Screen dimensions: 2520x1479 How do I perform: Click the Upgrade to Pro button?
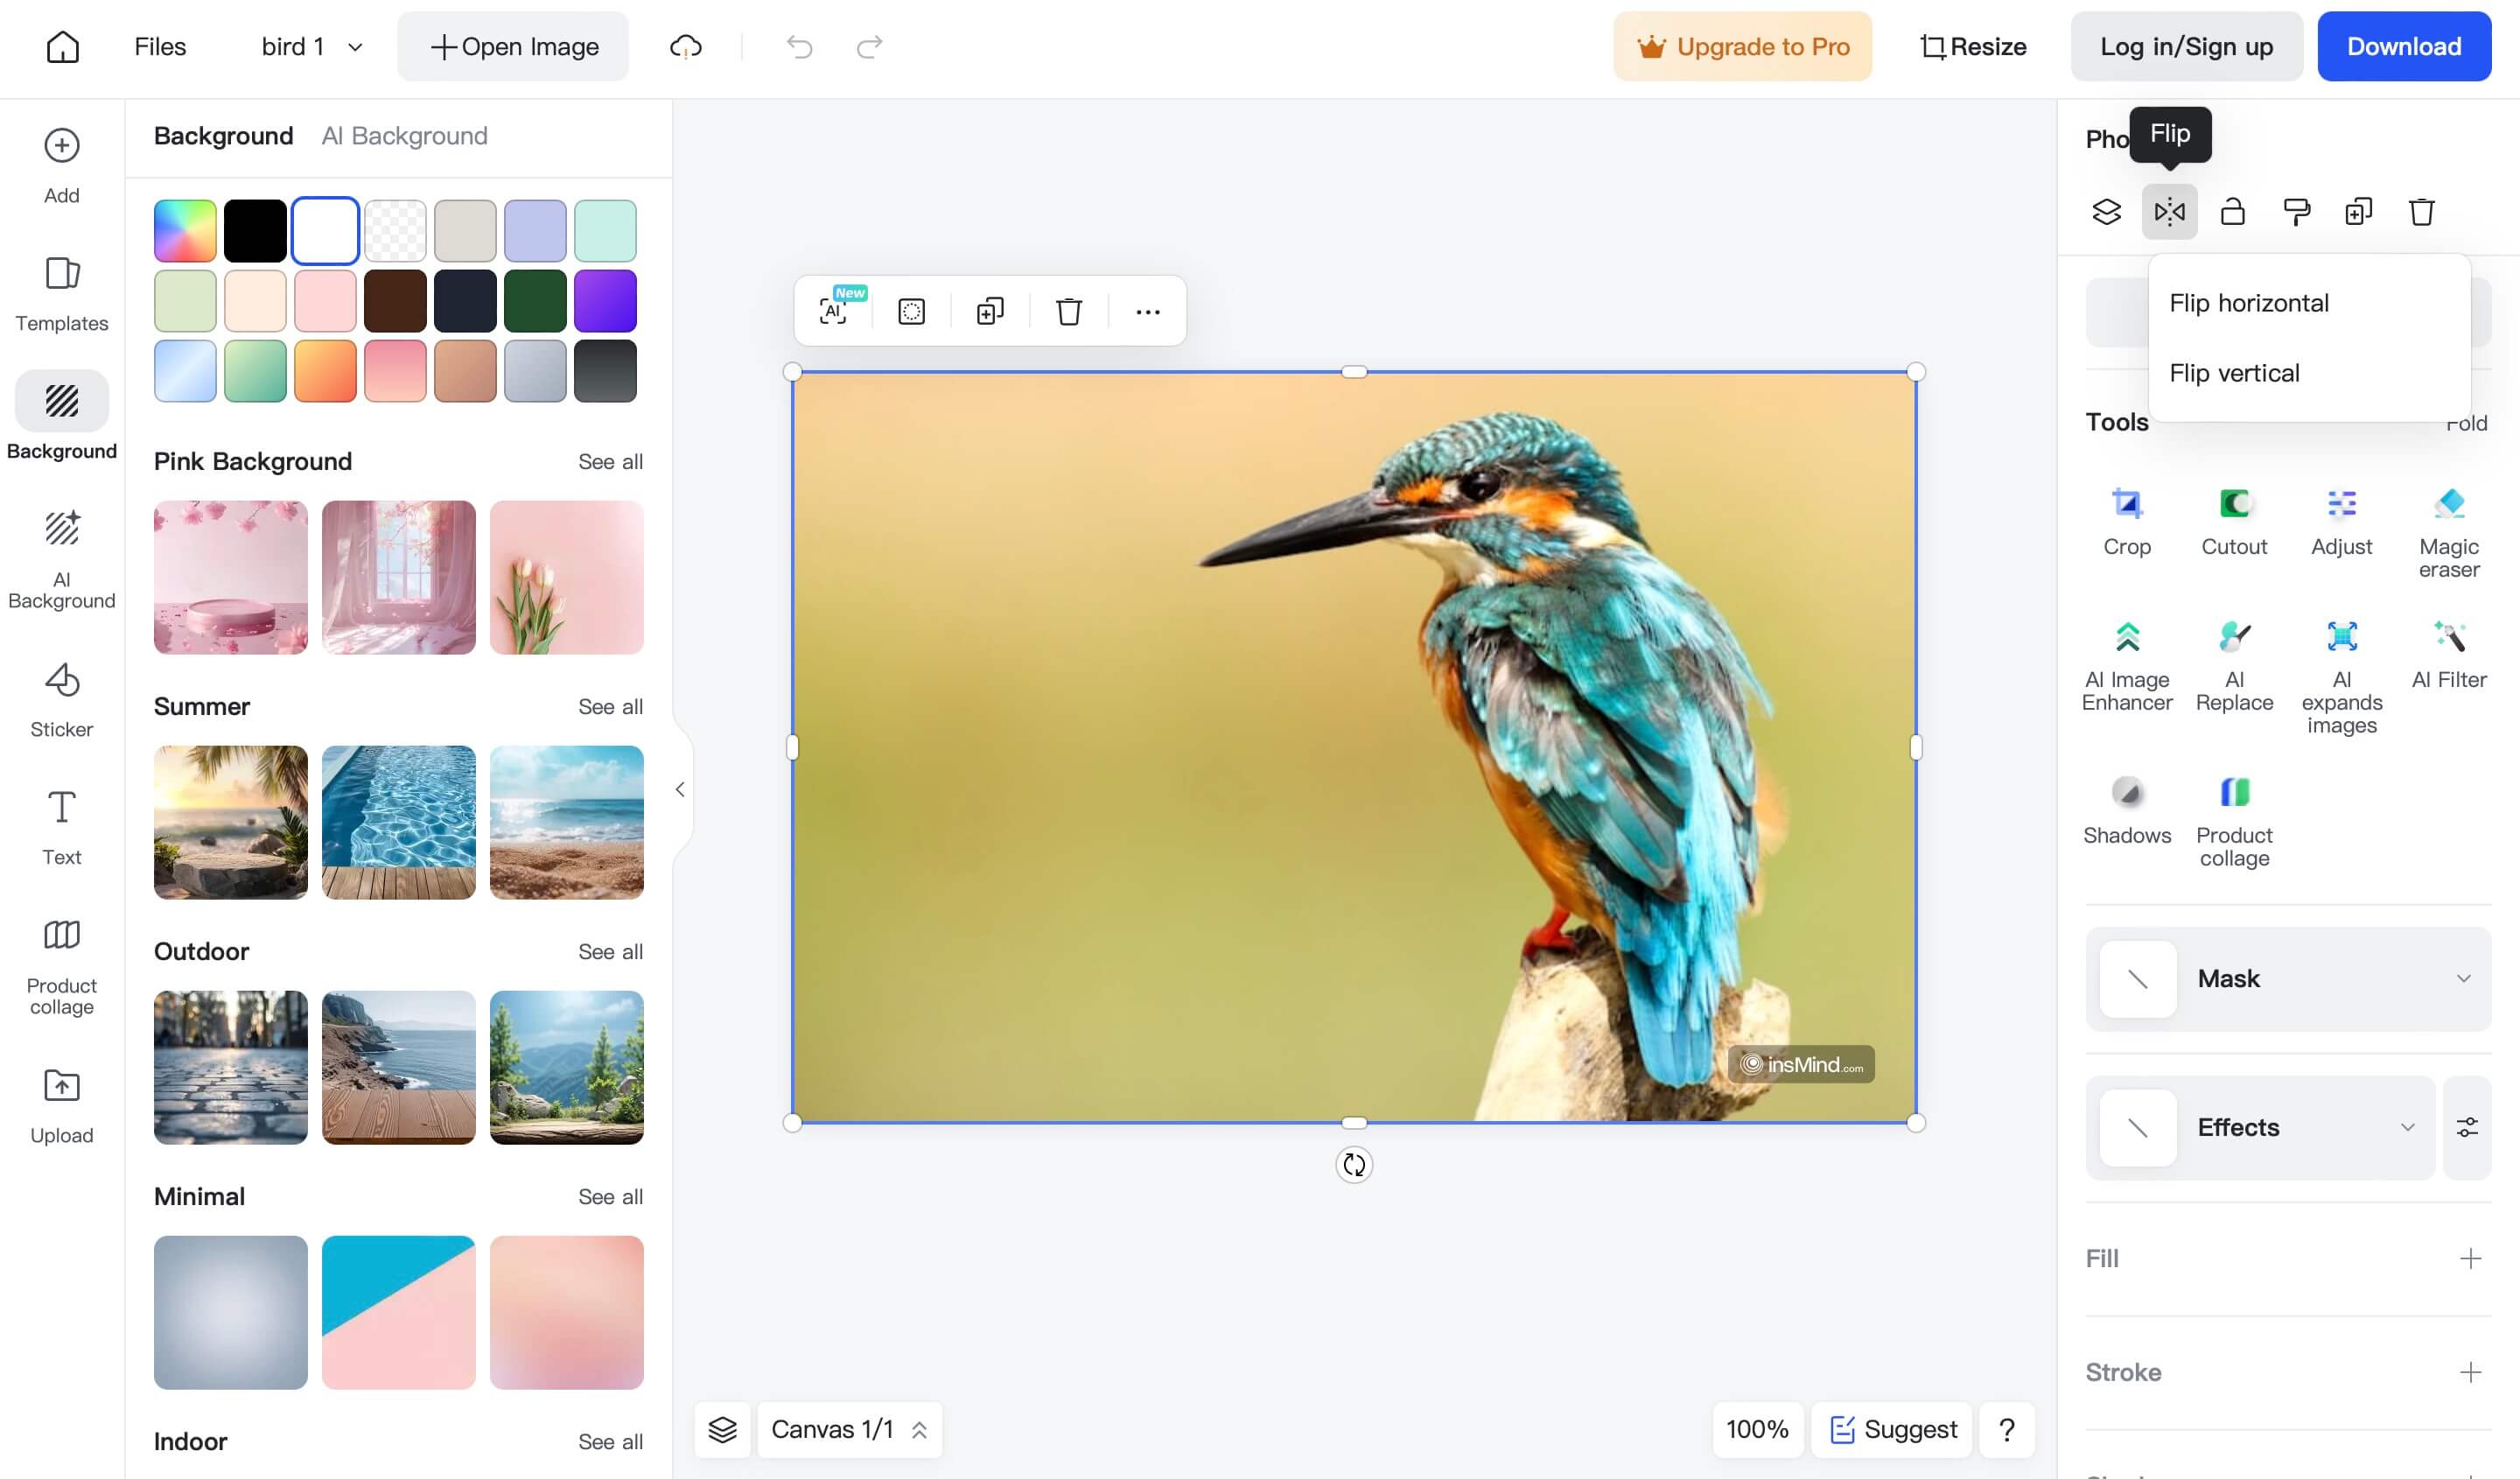(x=1740, y=46)
